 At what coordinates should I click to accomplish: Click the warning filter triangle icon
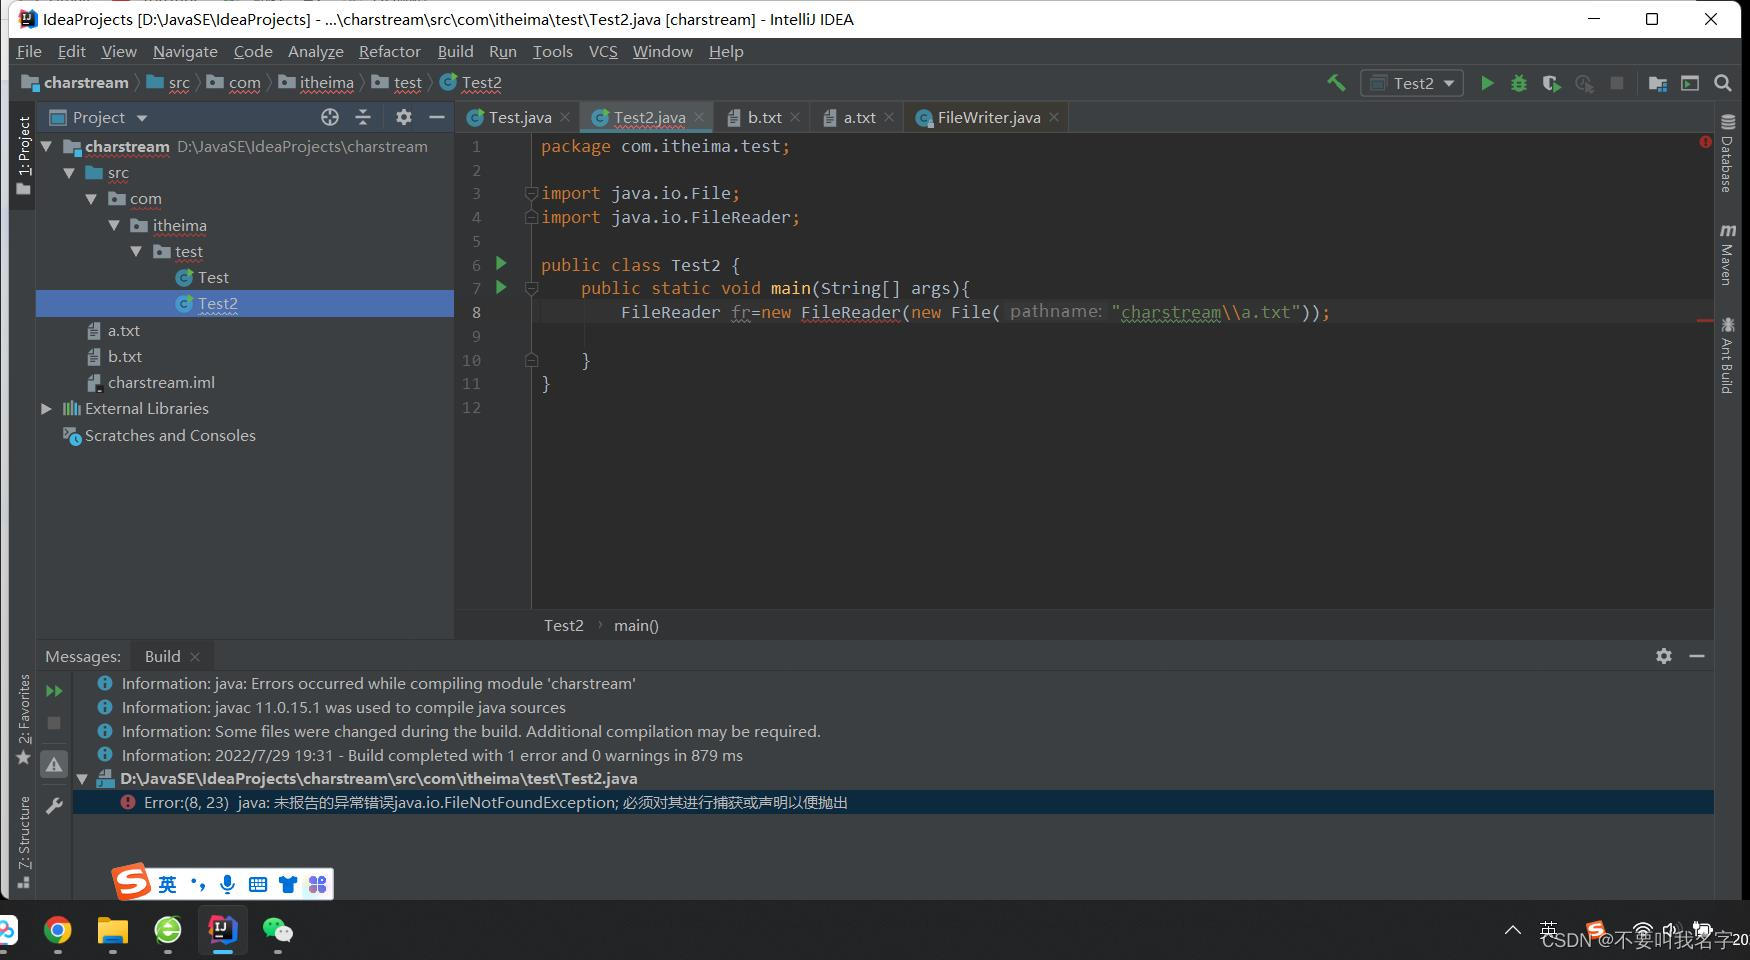coord(54,765)
